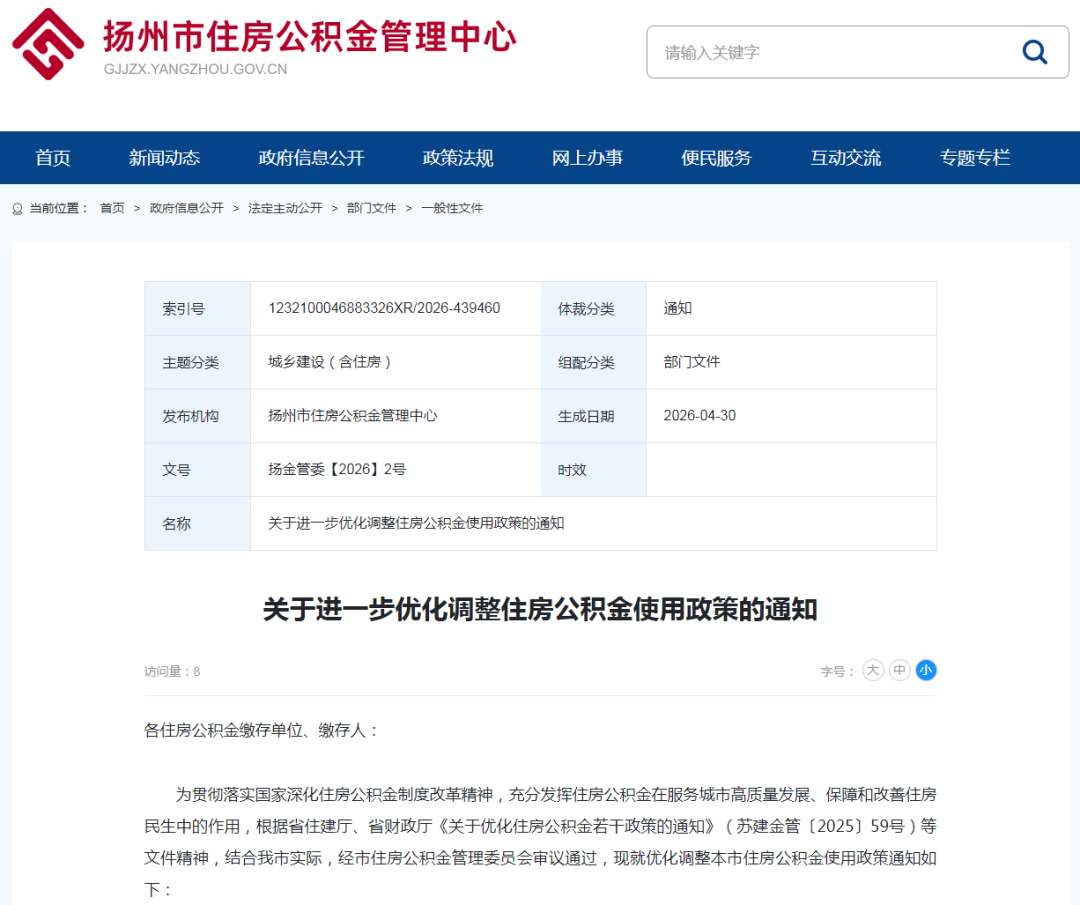The height and width of the screenshot is (905, 1080).
Task: Open the 新闻动态 navigation item
Action: pos(164,158)
